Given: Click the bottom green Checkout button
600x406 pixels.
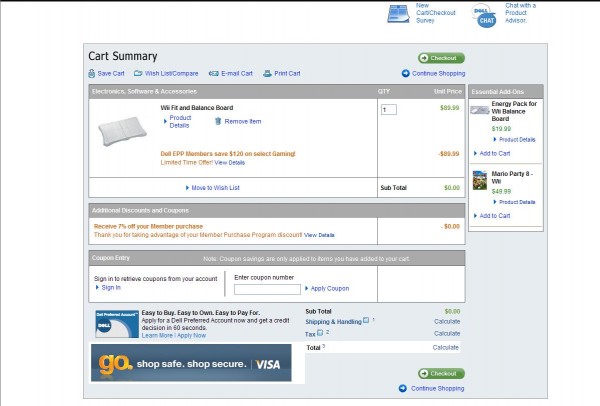Looking at the screenshot, I should pyautogui.click(x=441, y=373).
